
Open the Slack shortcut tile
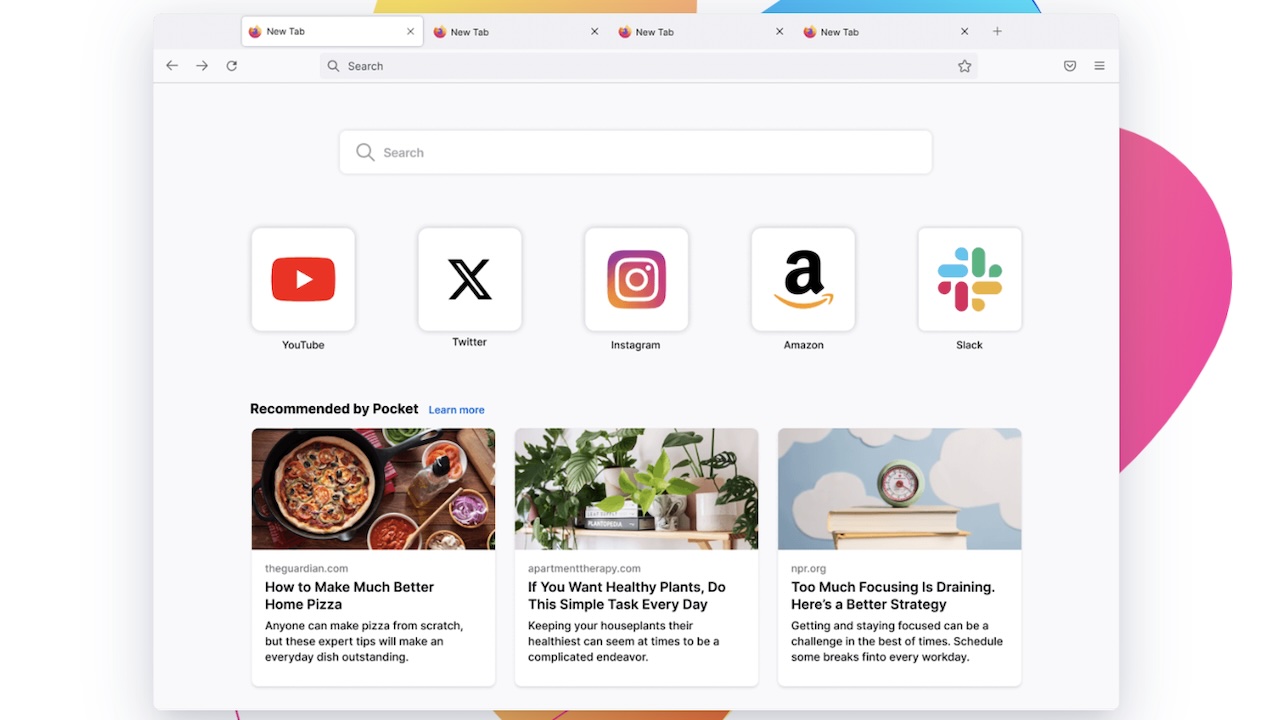pyautogui.click(x=970, y=279)
